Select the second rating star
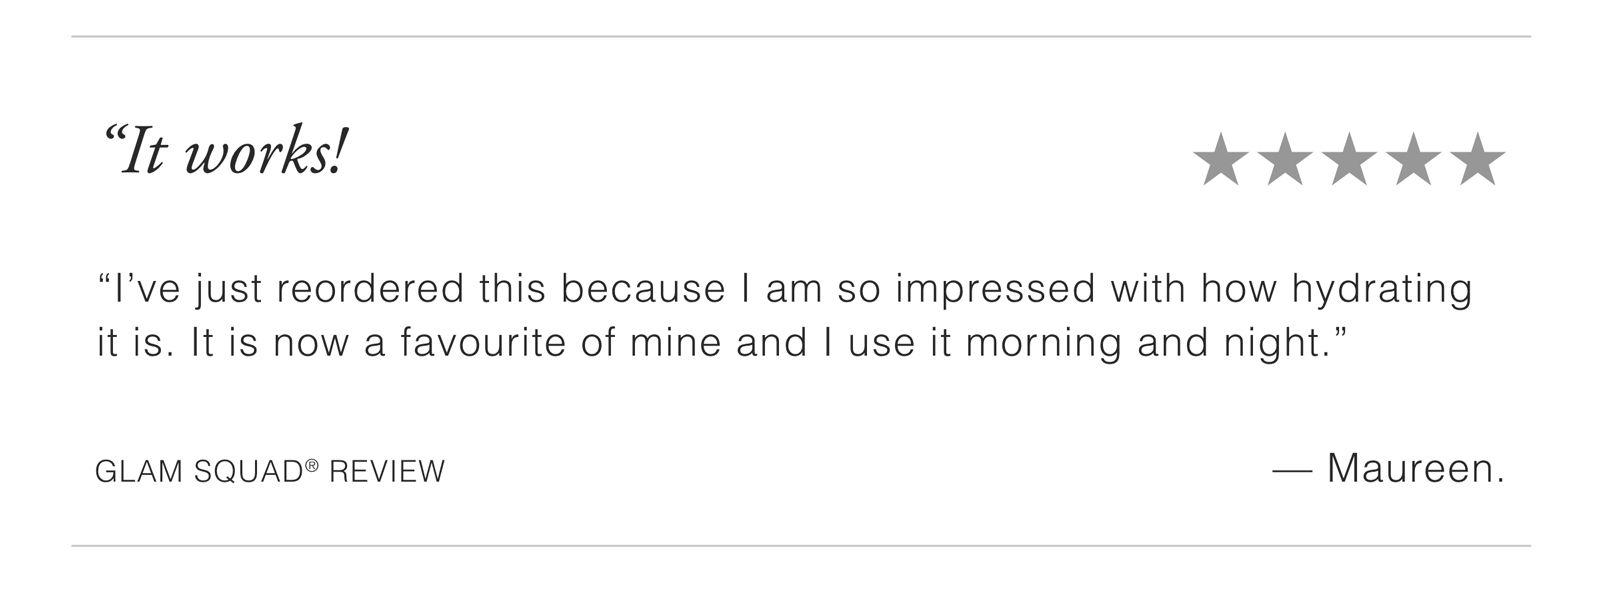 click(x=1285, y=160)
